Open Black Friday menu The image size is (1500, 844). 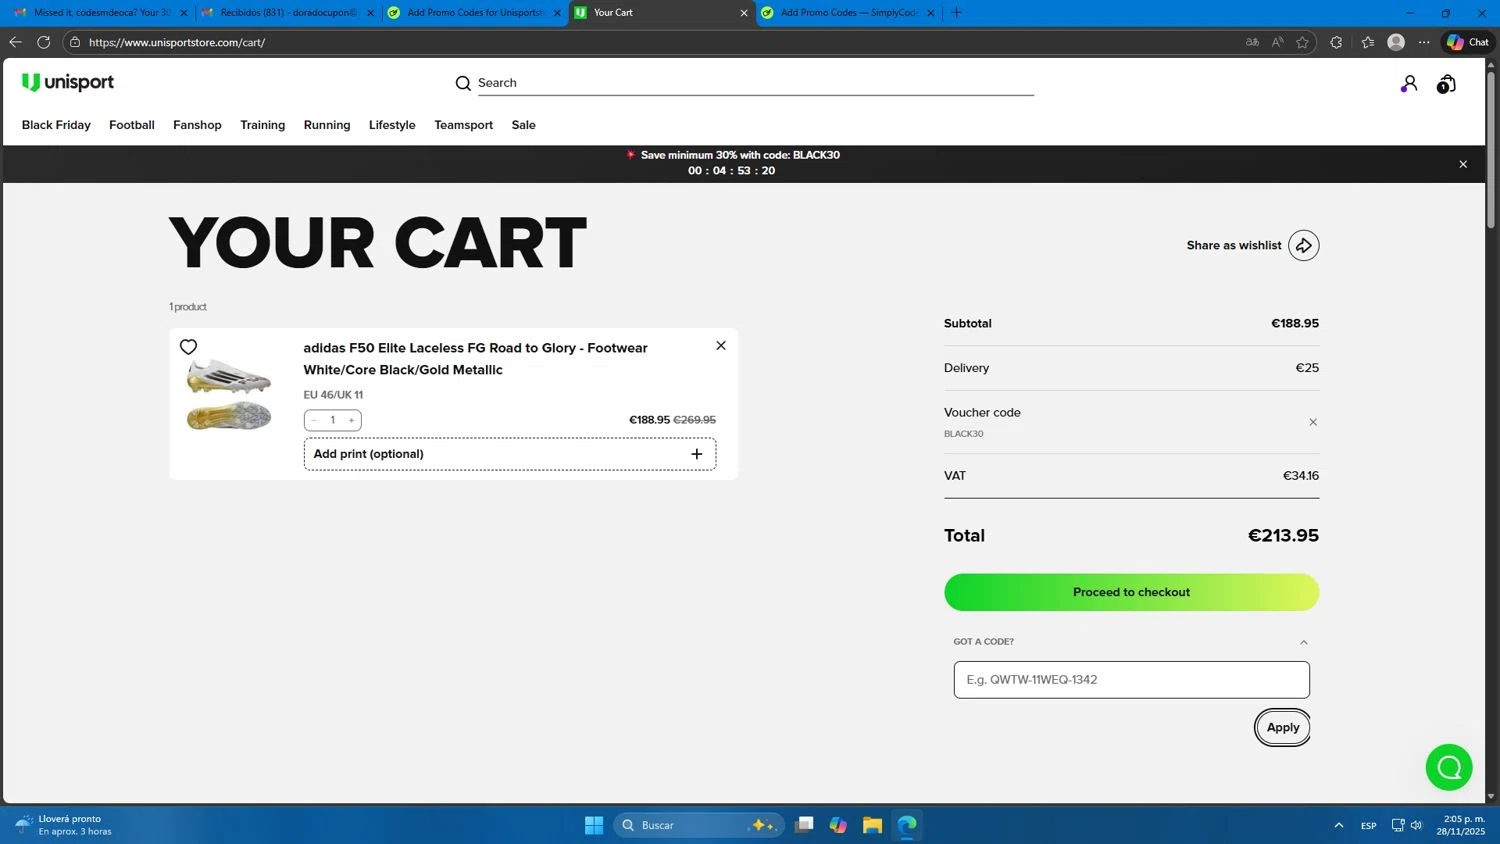click(56, 125)
